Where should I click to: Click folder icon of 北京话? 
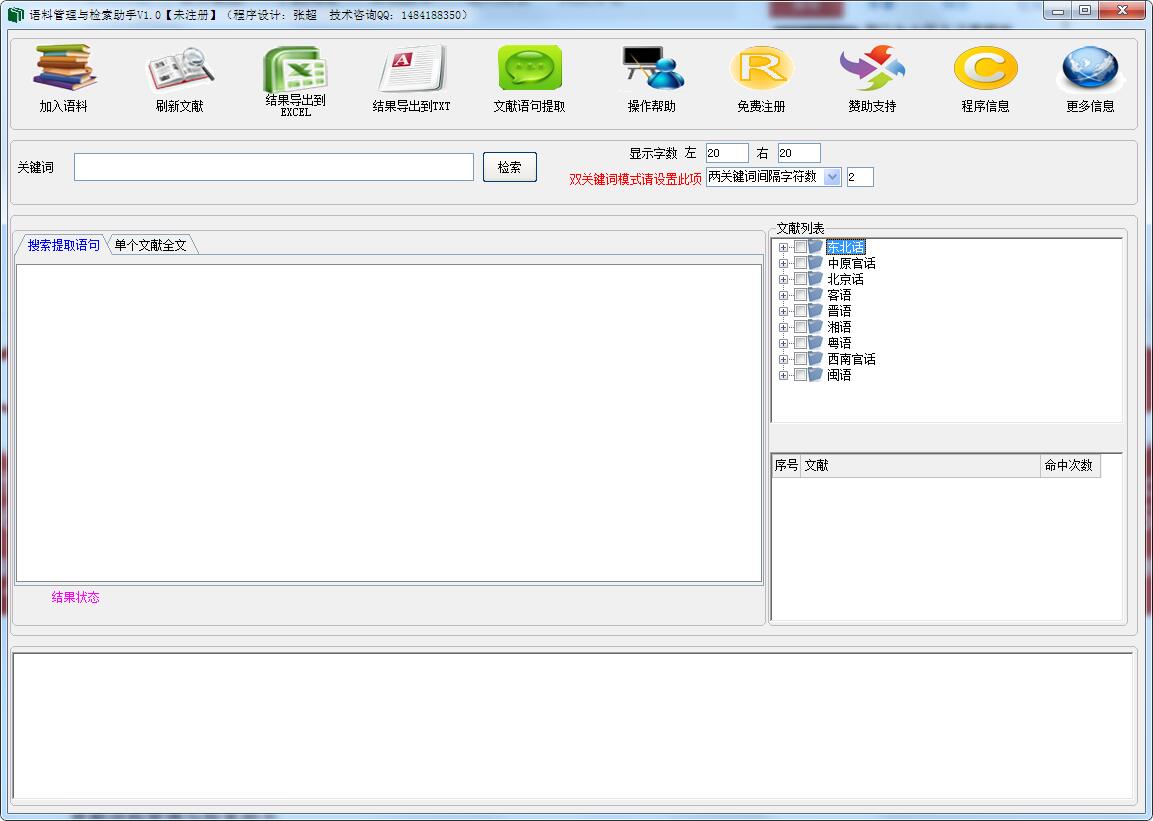tap(815, 279)
